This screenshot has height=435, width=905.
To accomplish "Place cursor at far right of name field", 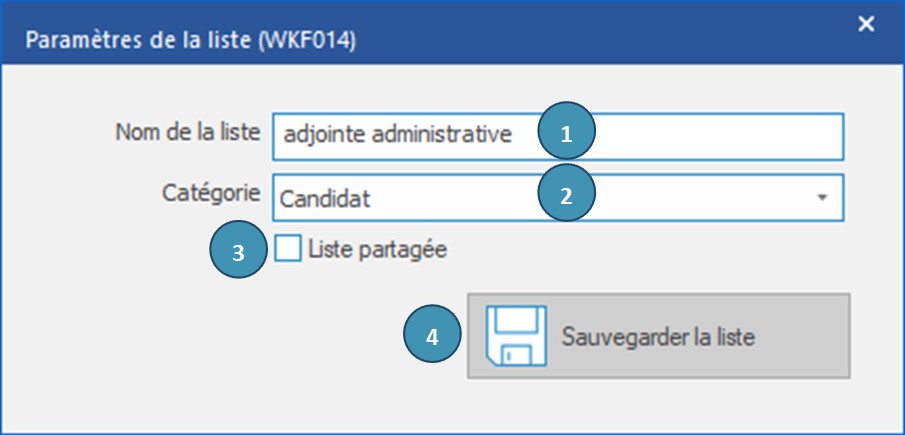I will pos(832,136).
